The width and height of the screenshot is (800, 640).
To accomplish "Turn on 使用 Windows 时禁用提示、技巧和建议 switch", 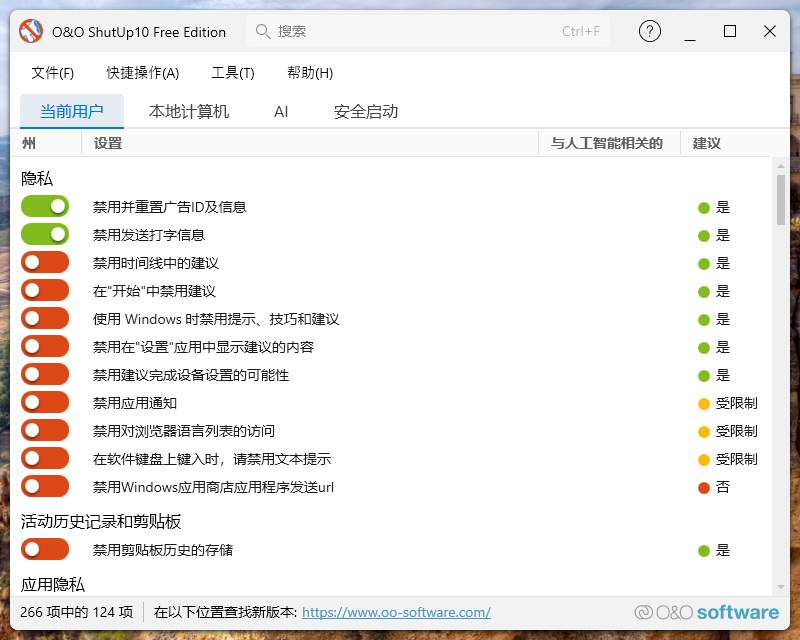I will click(45, 318).
